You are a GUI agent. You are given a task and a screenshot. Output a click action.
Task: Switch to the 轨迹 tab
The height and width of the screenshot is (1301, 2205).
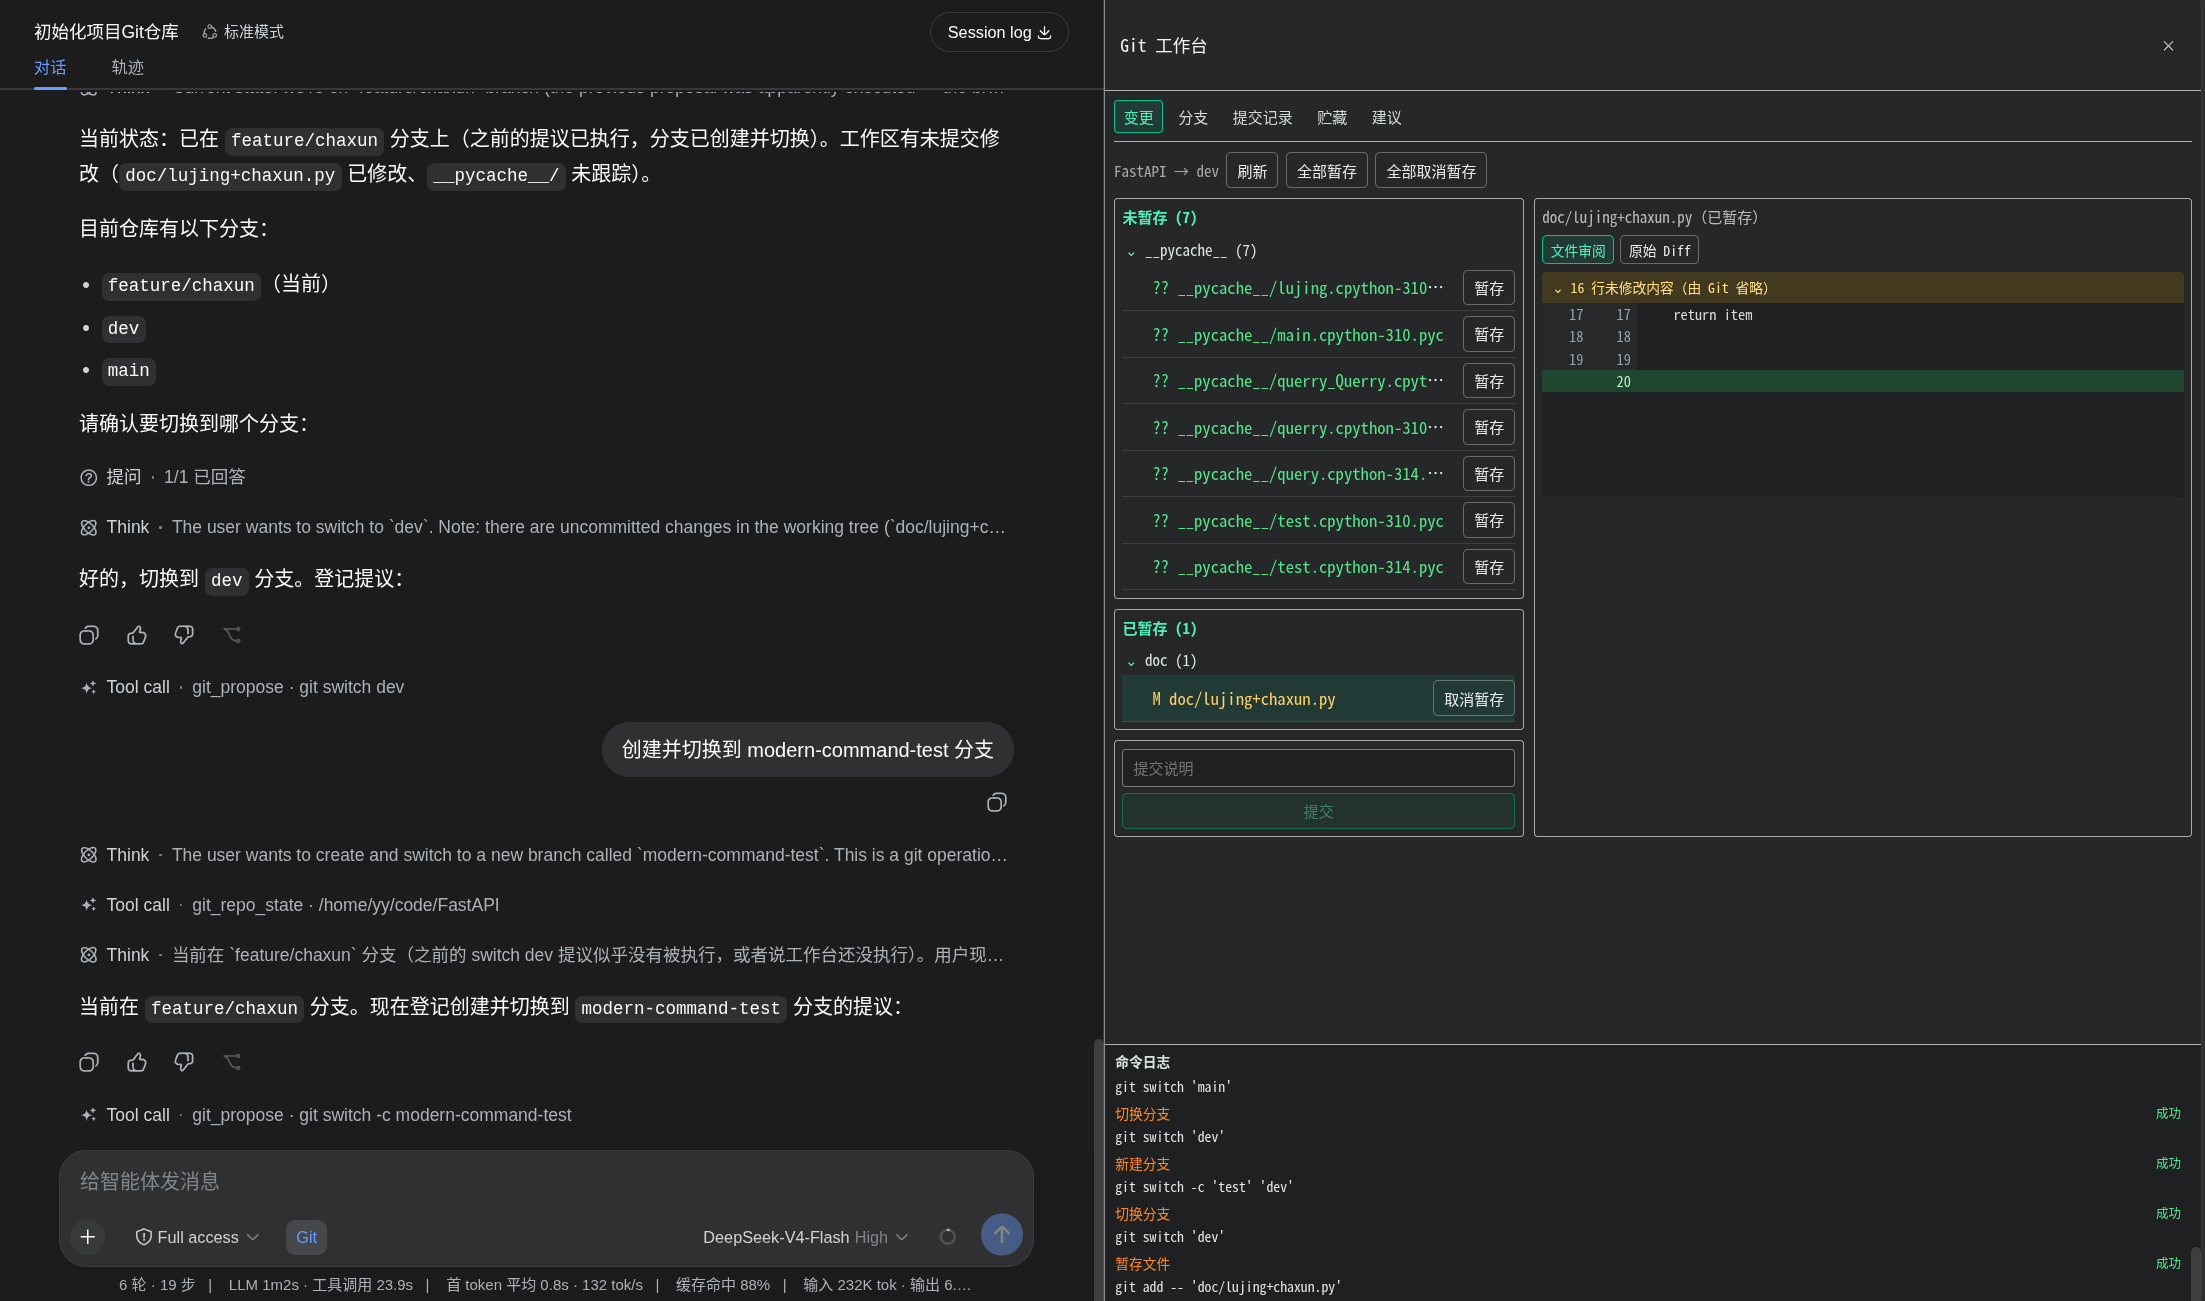tap(128, 67)
